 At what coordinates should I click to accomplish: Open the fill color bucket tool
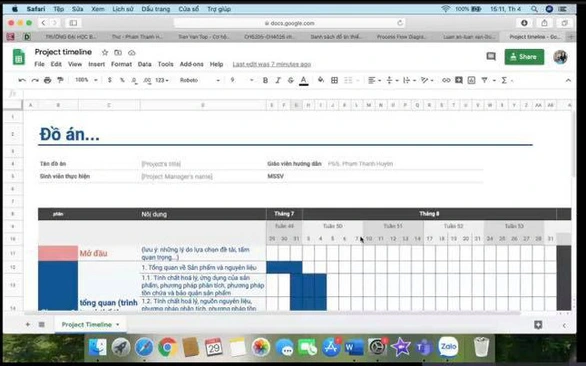tap(321, 80)
